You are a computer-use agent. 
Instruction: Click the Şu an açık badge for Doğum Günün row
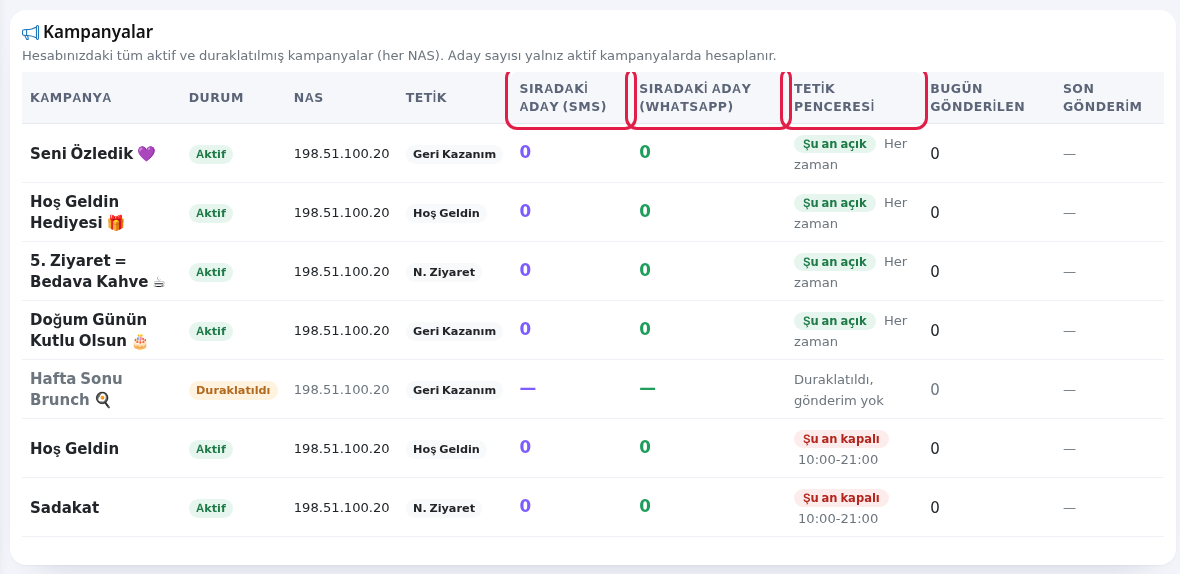click(x=835, y=320)
